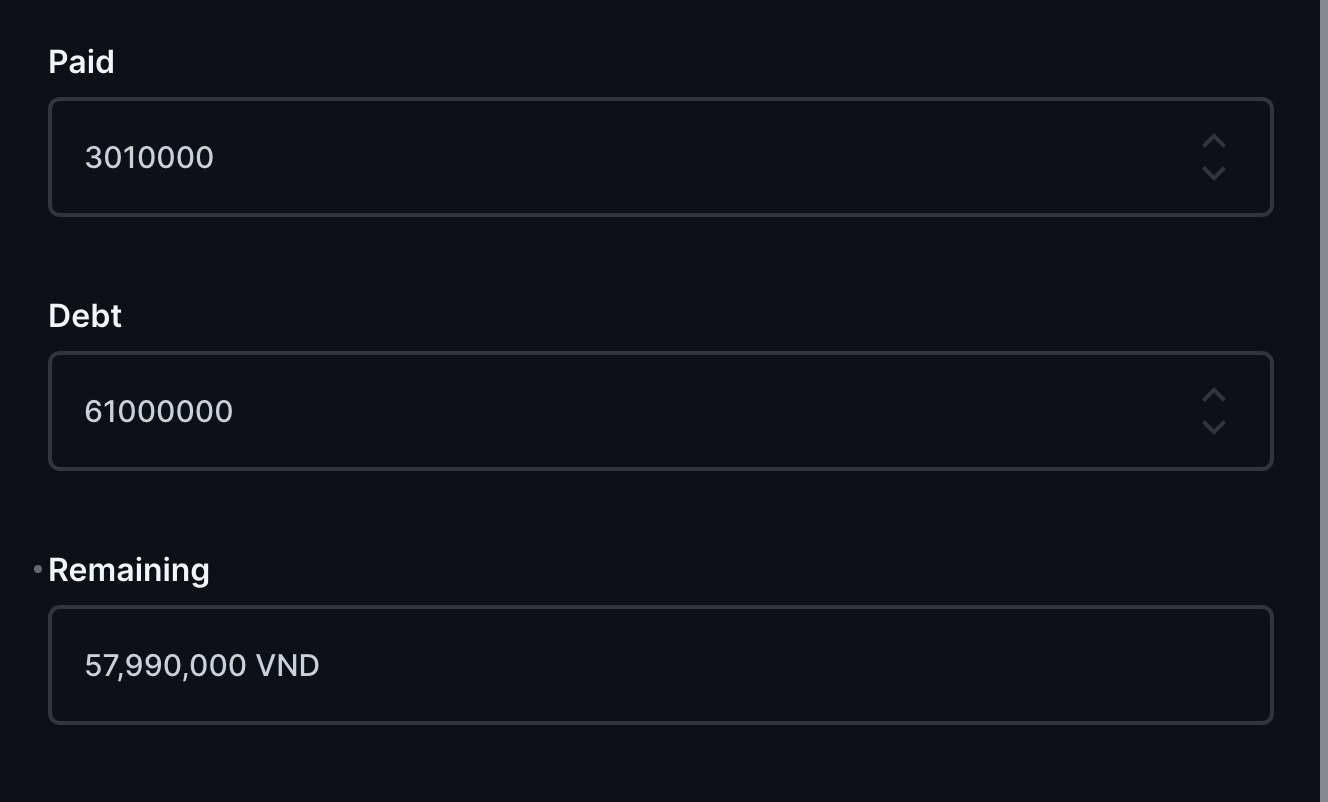Screen dimensions: 1328x802
Task: Click the 57,990,000 amount in the Remaining box
Action: tap(166, 665)
